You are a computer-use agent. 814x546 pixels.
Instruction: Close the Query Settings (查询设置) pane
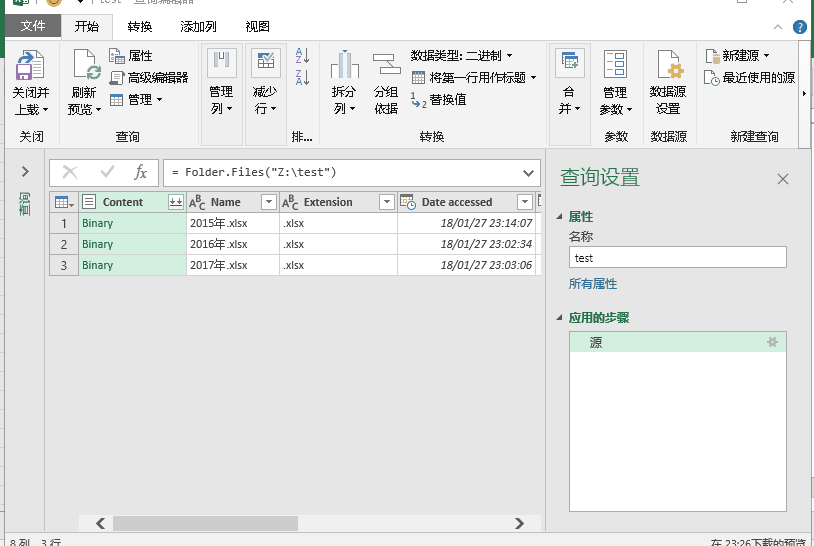click(x=783, y=179)
